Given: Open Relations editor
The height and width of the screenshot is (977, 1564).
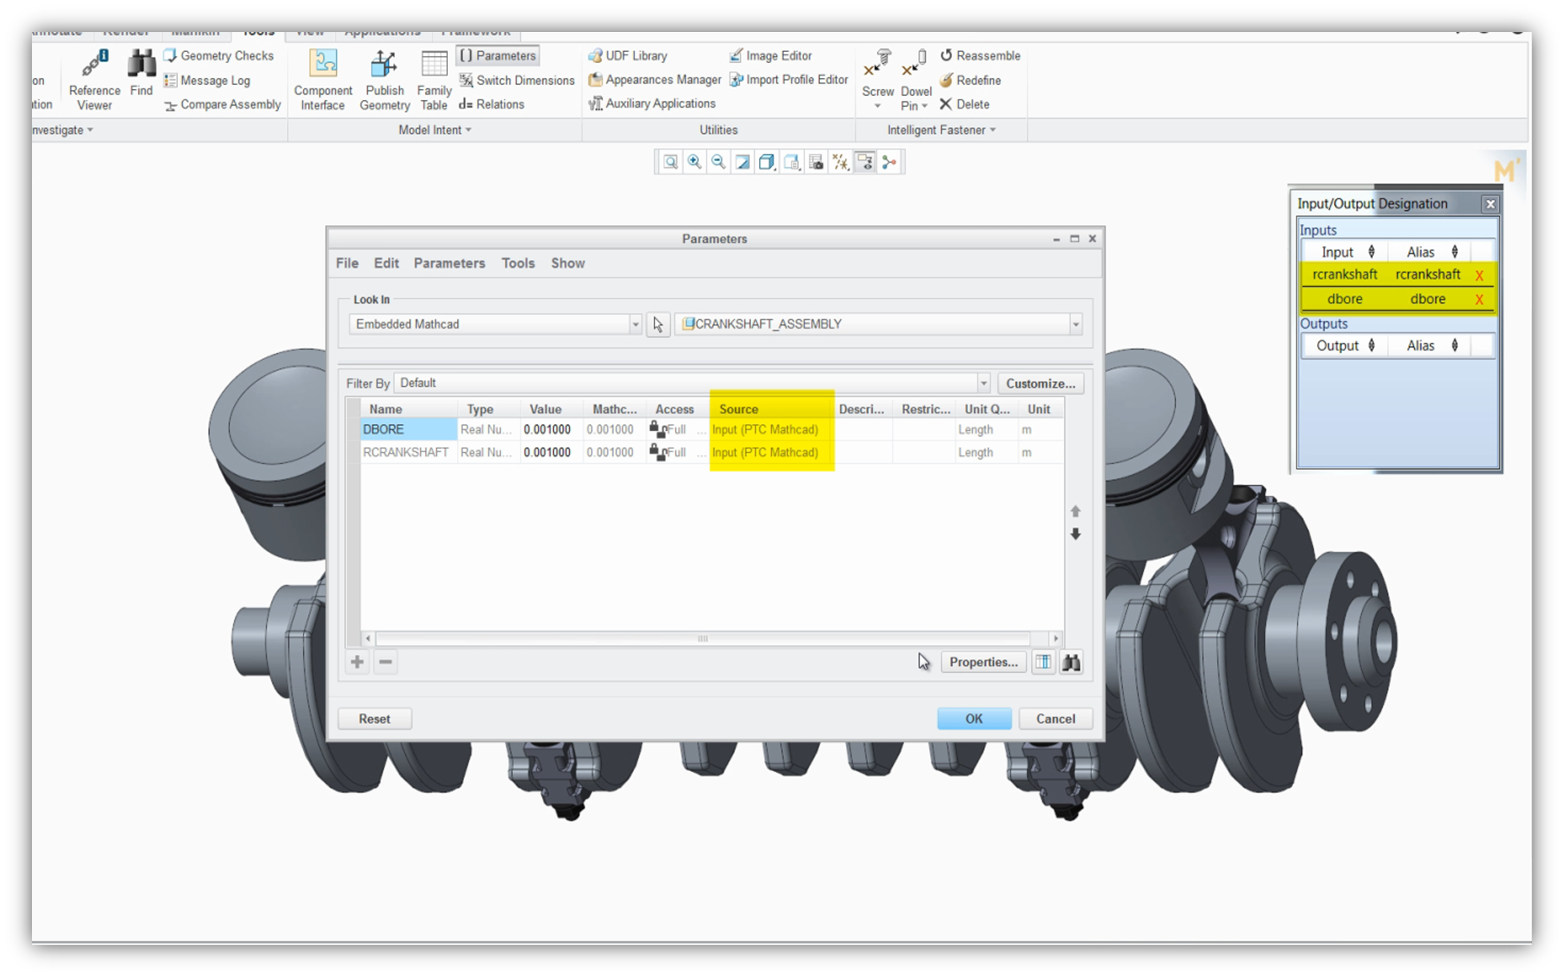Looking at the screenshot, I should [491, 104].
